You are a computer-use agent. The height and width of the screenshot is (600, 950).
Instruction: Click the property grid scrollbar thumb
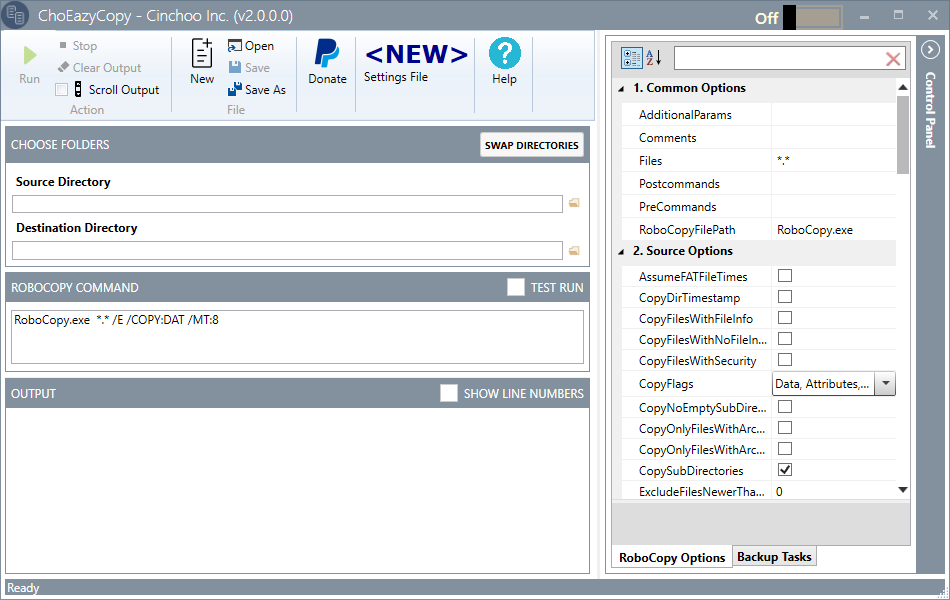(x=903, y=135)
